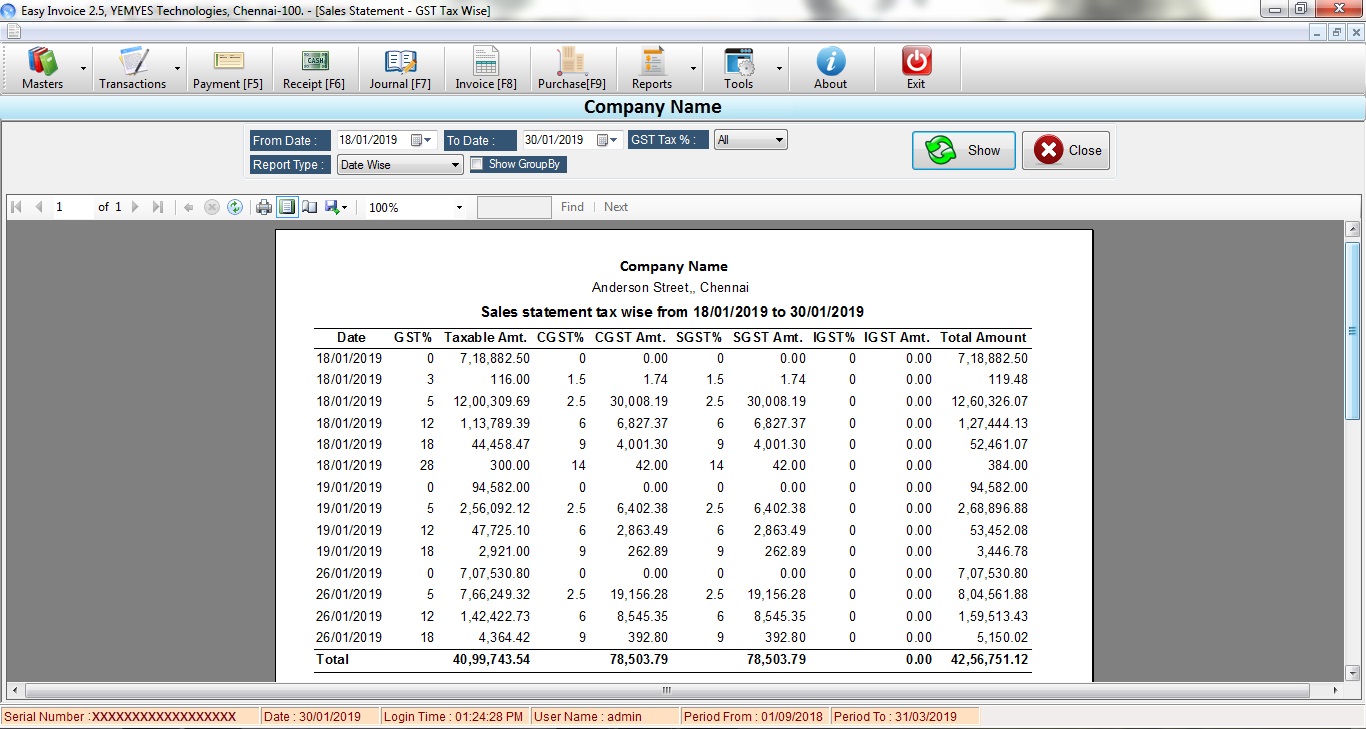1366x729 pixels.
Task: Expand Masters dropdown arrow
Action: click(x=82, y=69)
